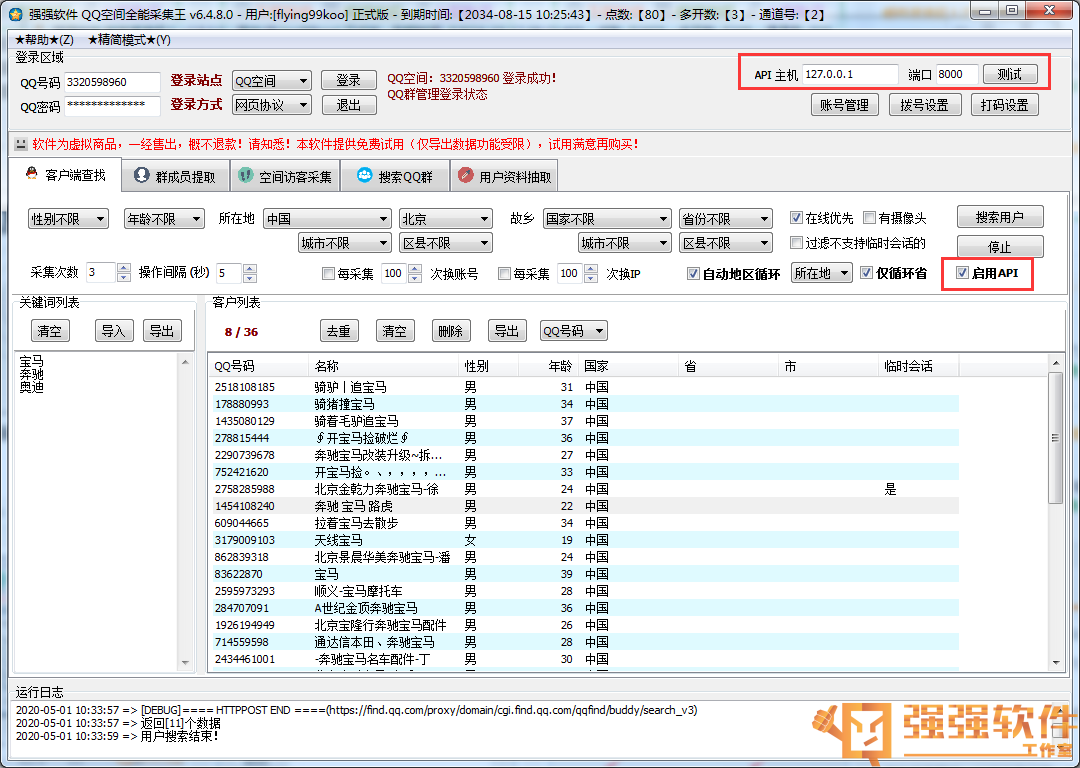Click 去重 in 客户列表

[x=338, y=331]
